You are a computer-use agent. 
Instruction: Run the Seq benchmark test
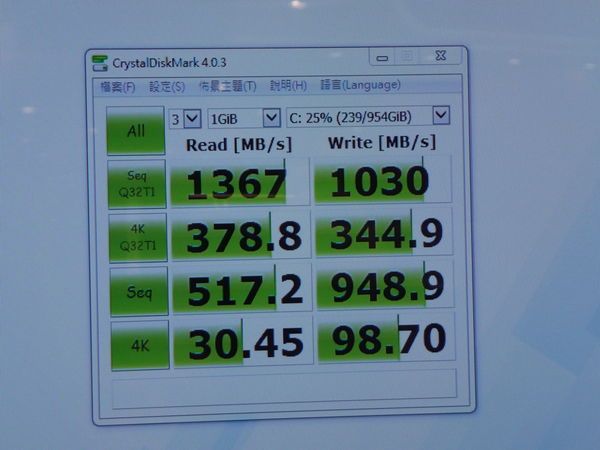click(x=138, y=291)
